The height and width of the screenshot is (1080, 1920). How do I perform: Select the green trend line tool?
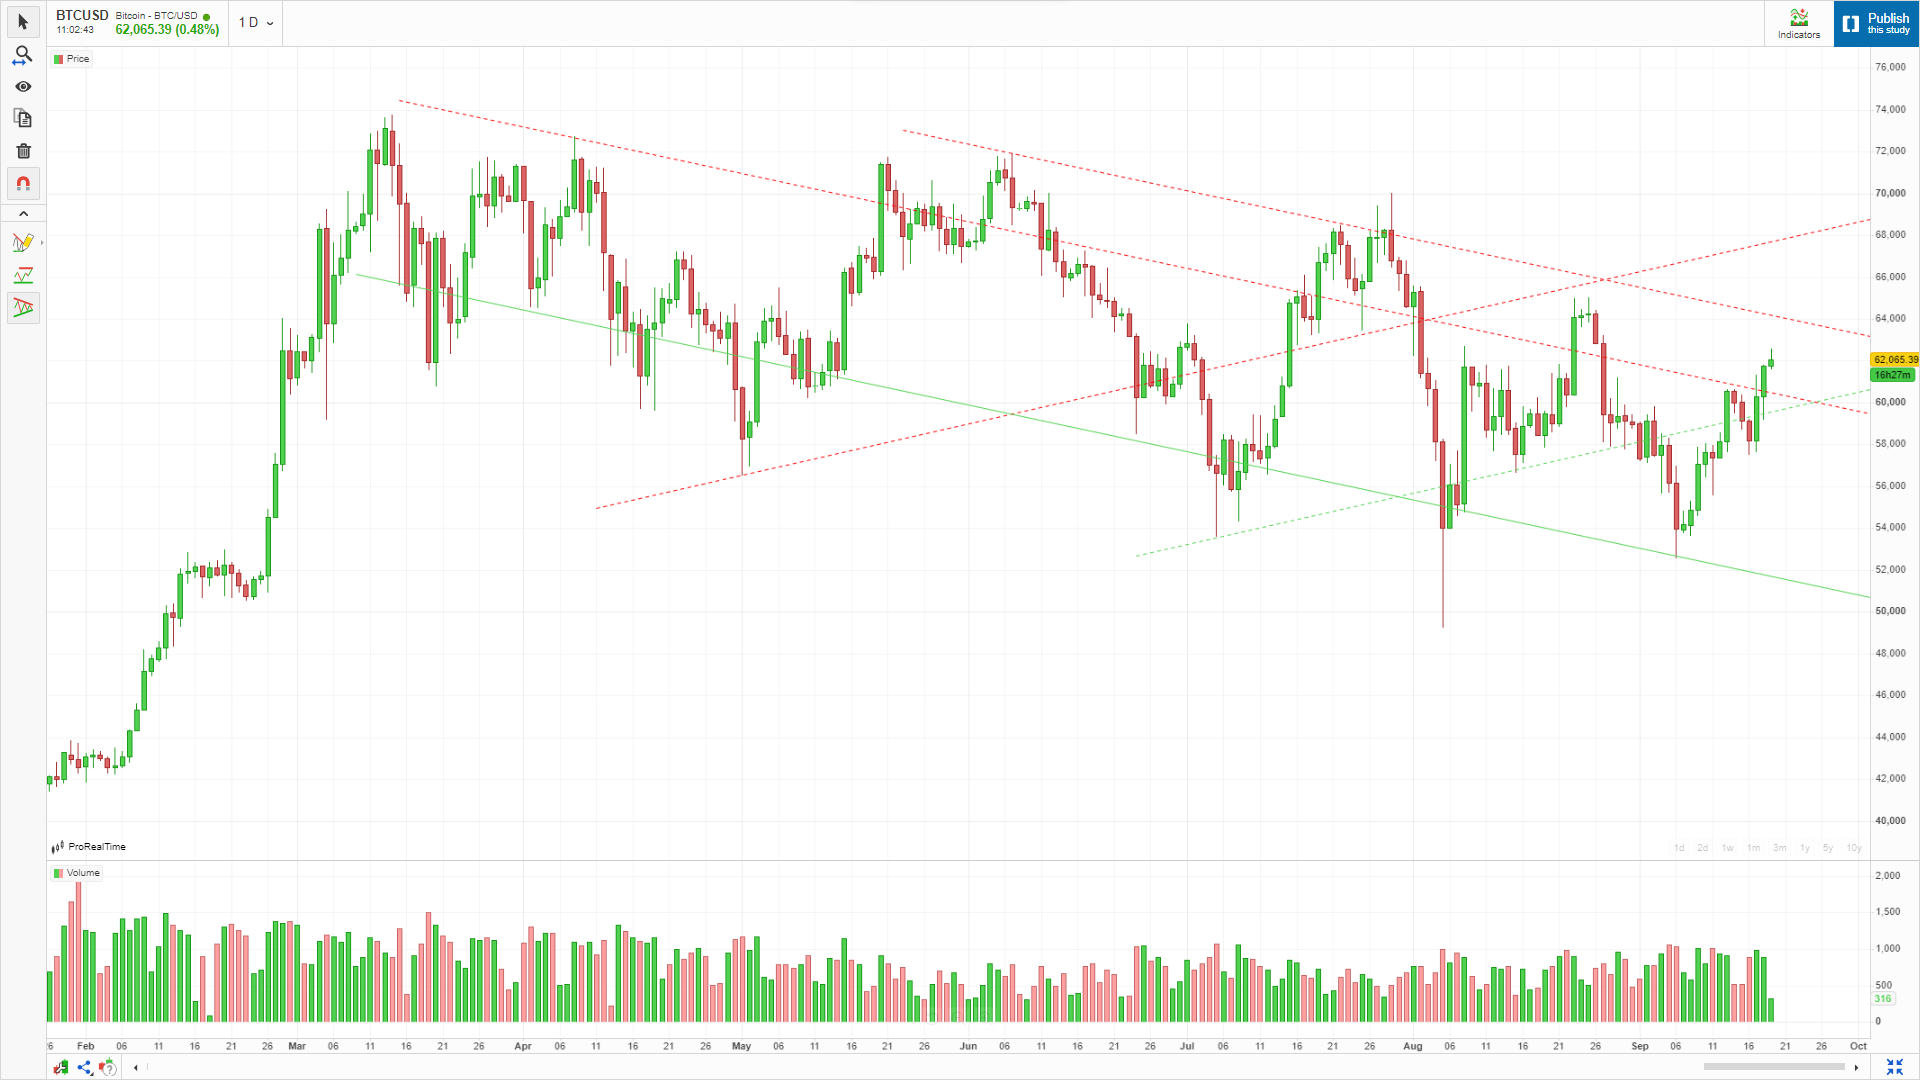(x=23, y=275)
